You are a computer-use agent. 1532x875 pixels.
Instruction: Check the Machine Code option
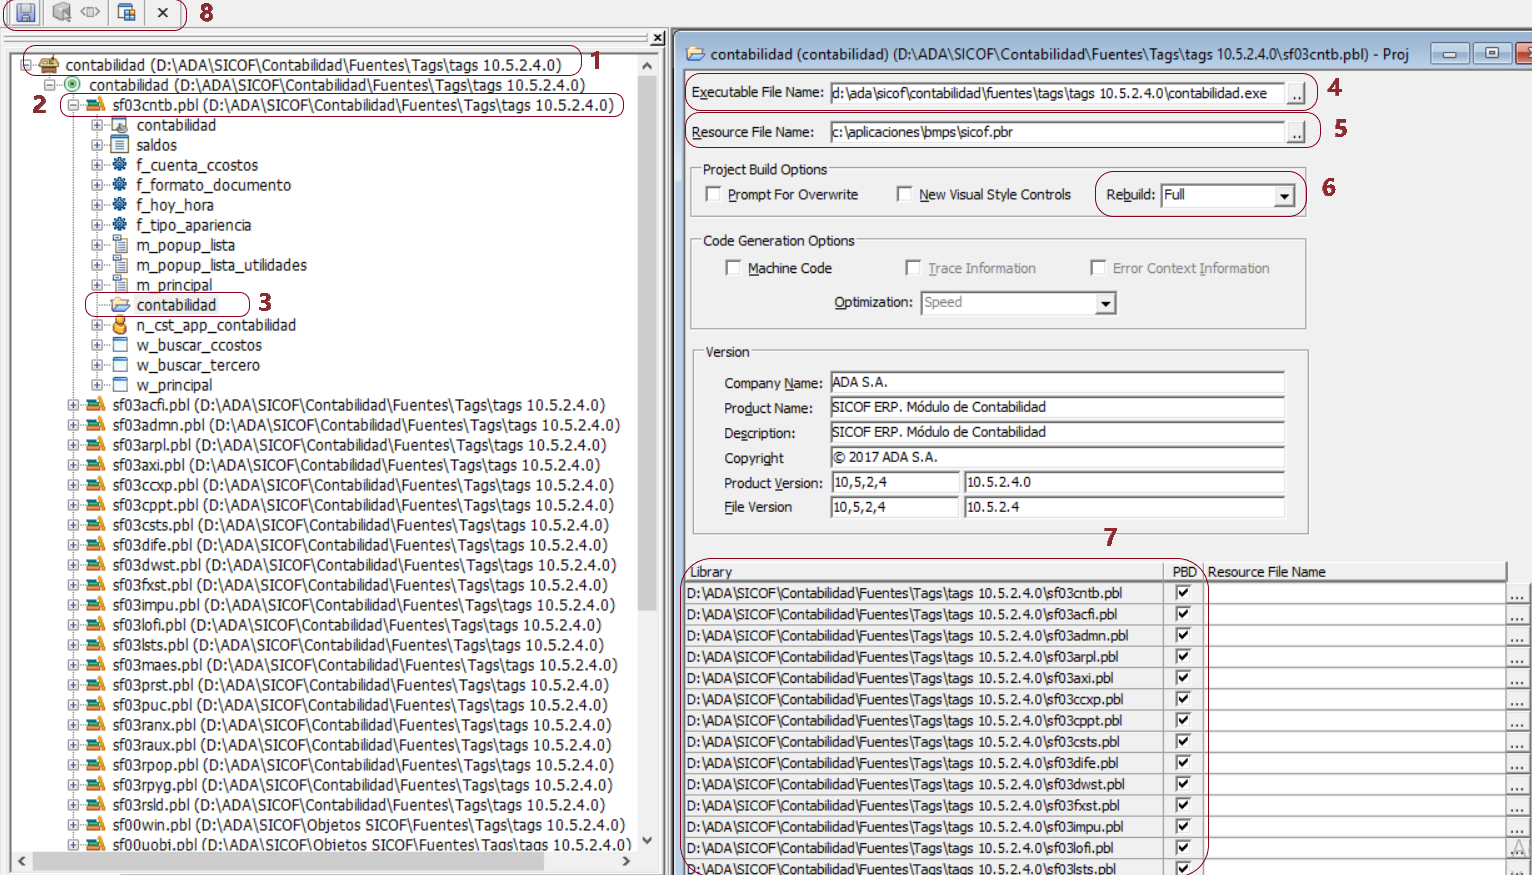click(x=733, y=268)
